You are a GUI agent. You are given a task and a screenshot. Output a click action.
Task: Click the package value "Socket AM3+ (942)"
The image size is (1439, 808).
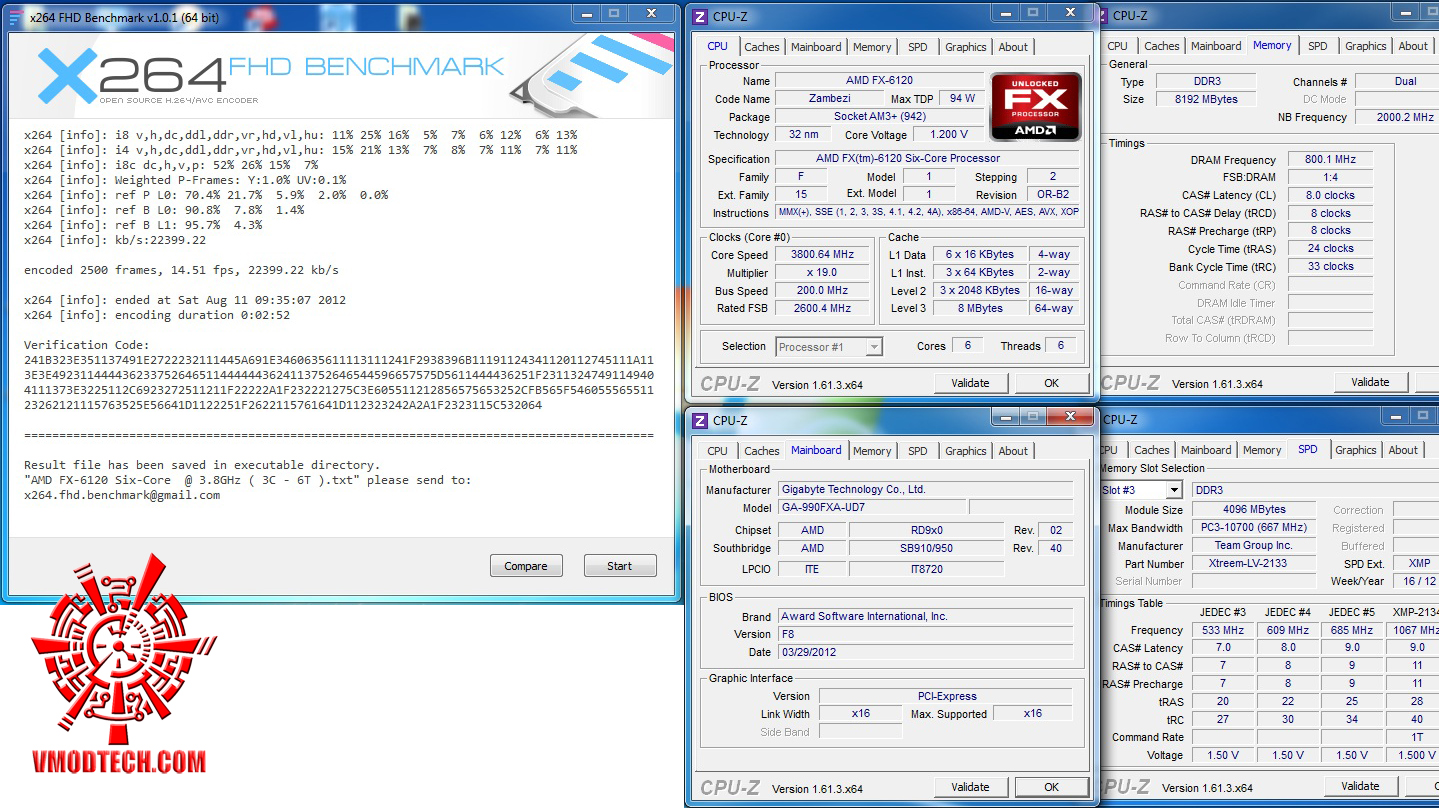pos(879,117)
